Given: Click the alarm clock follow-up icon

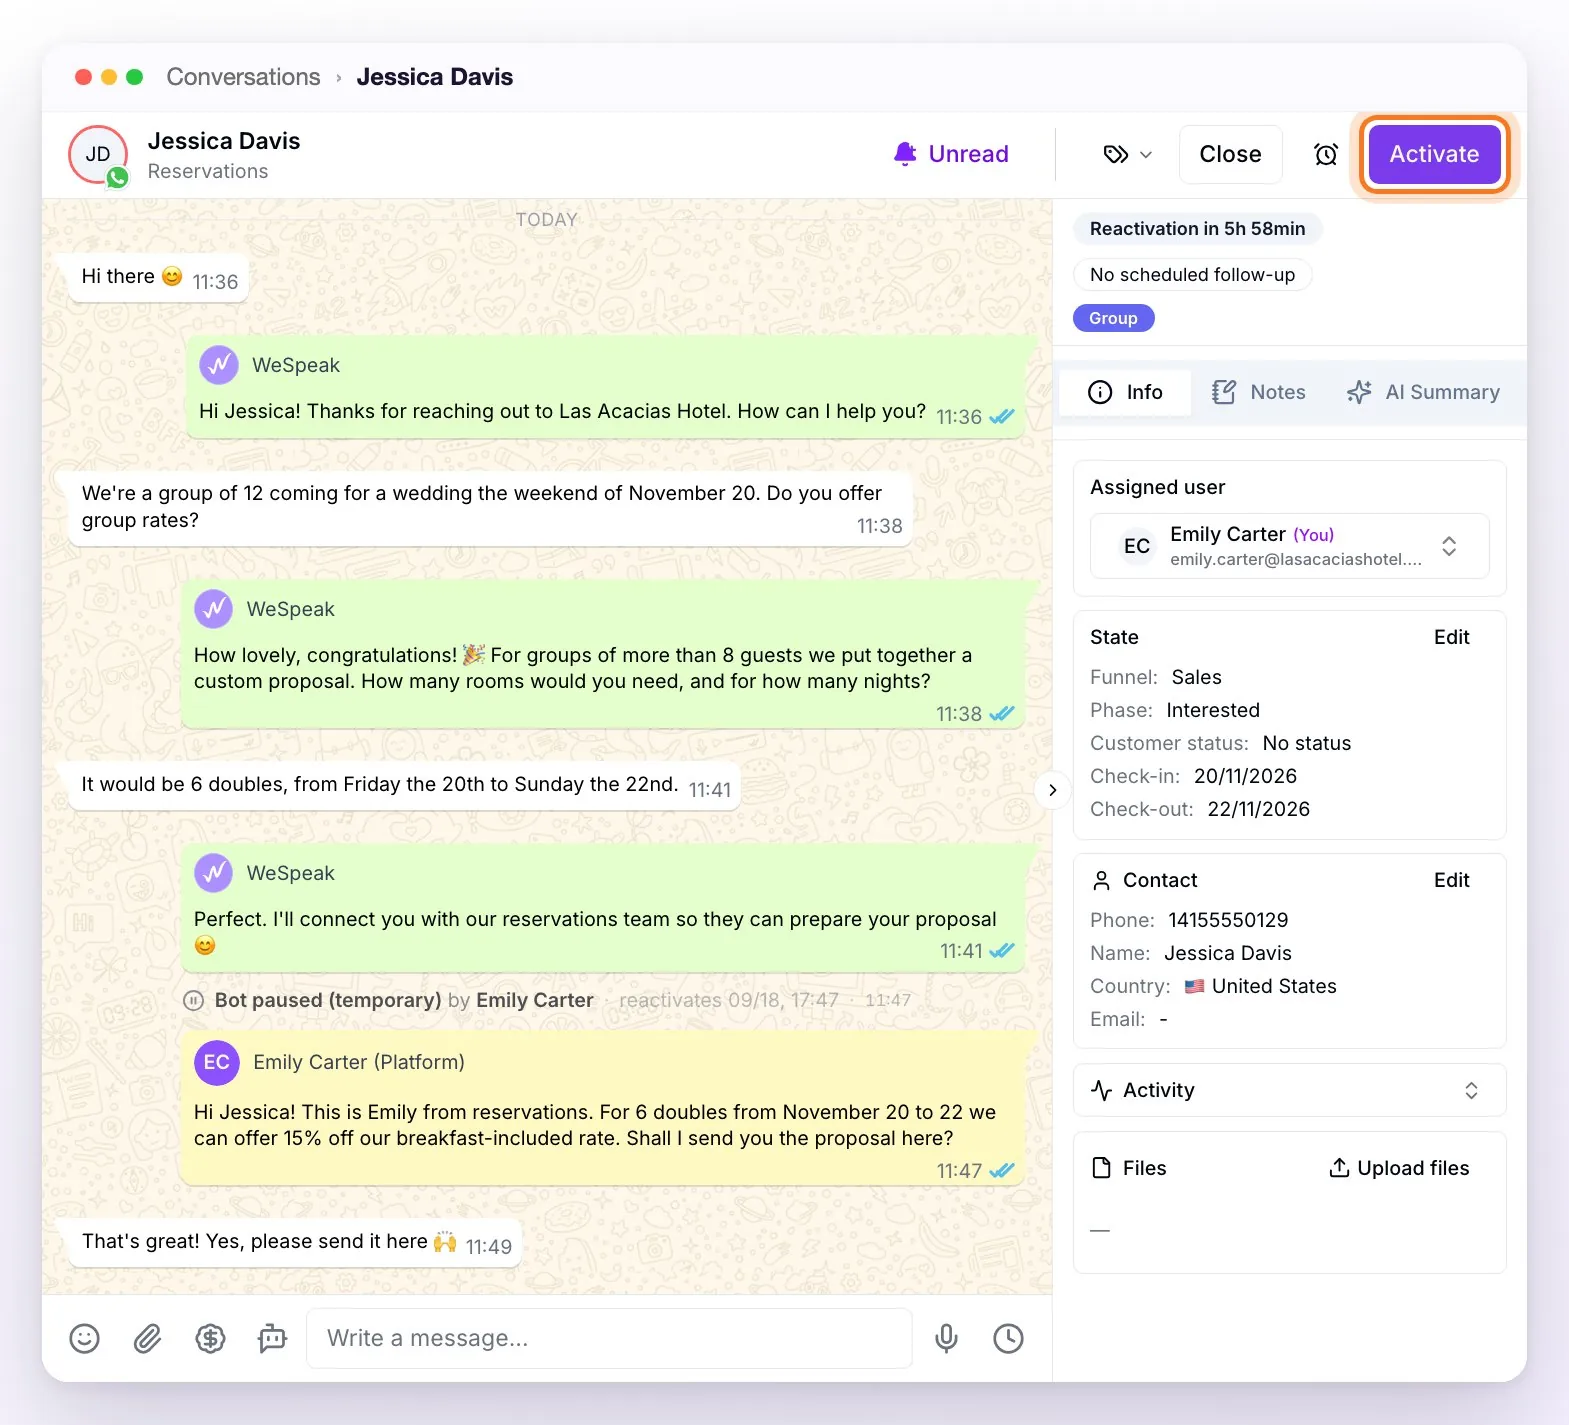Looking at the screenshot, I should point(1326,154).
